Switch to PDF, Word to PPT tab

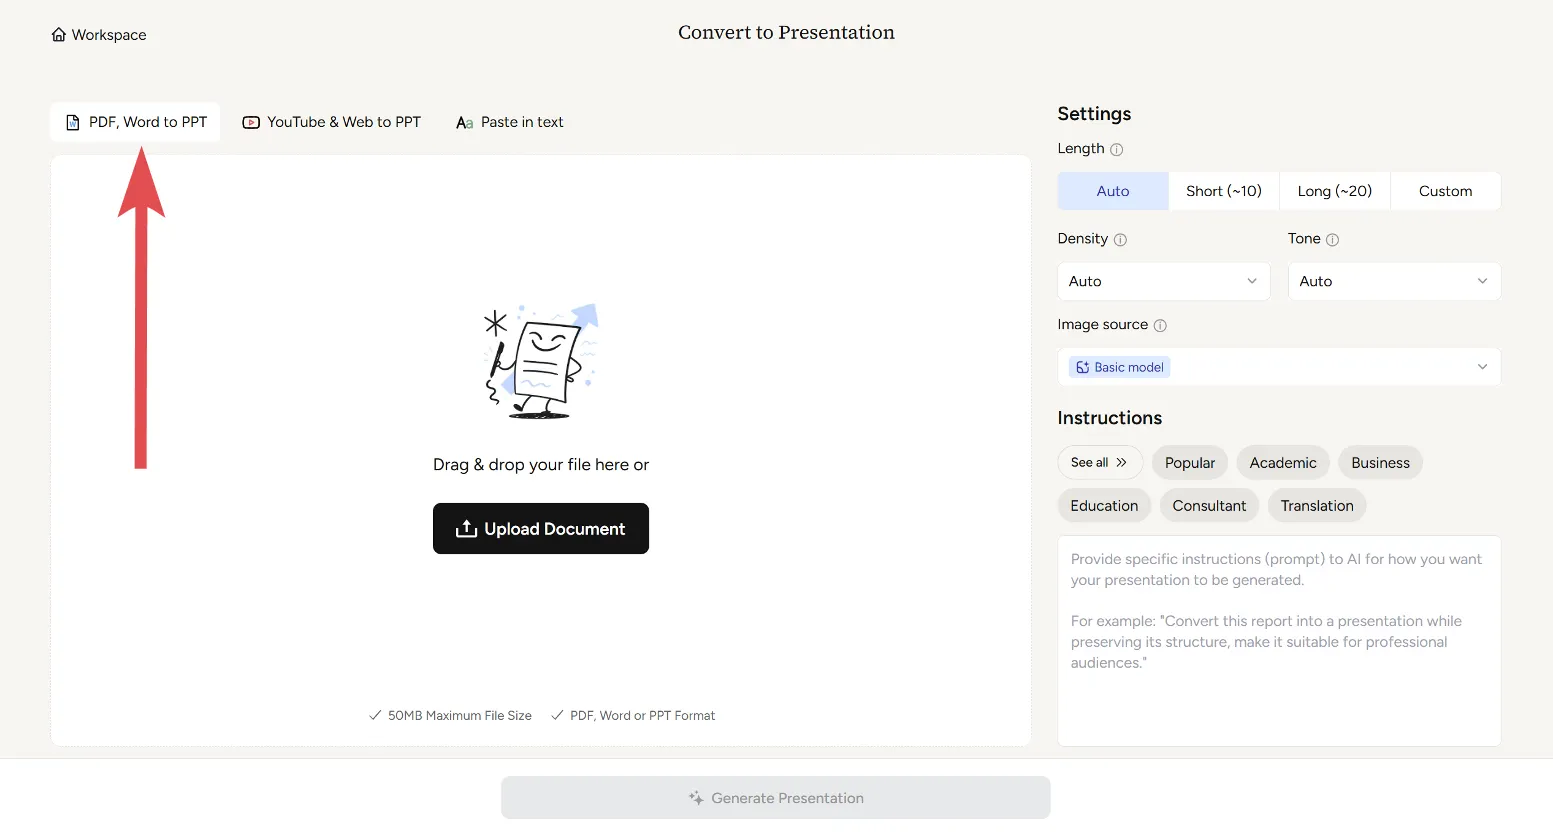click(136, 122)
